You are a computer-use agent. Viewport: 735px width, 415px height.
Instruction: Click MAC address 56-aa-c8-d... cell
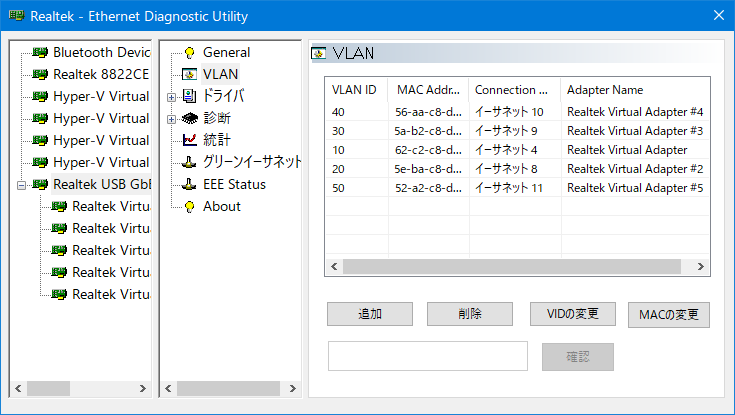tap(428, 112)
